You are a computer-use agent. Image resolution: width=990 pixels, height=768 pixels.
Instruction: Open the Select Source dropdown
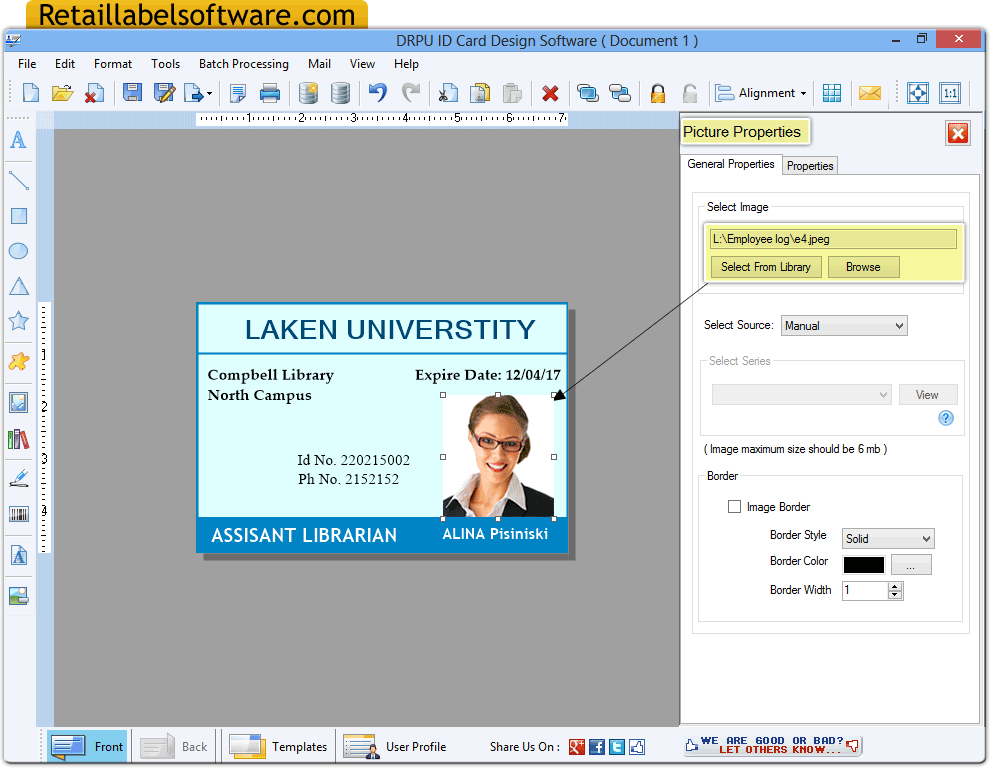point(844,325)
